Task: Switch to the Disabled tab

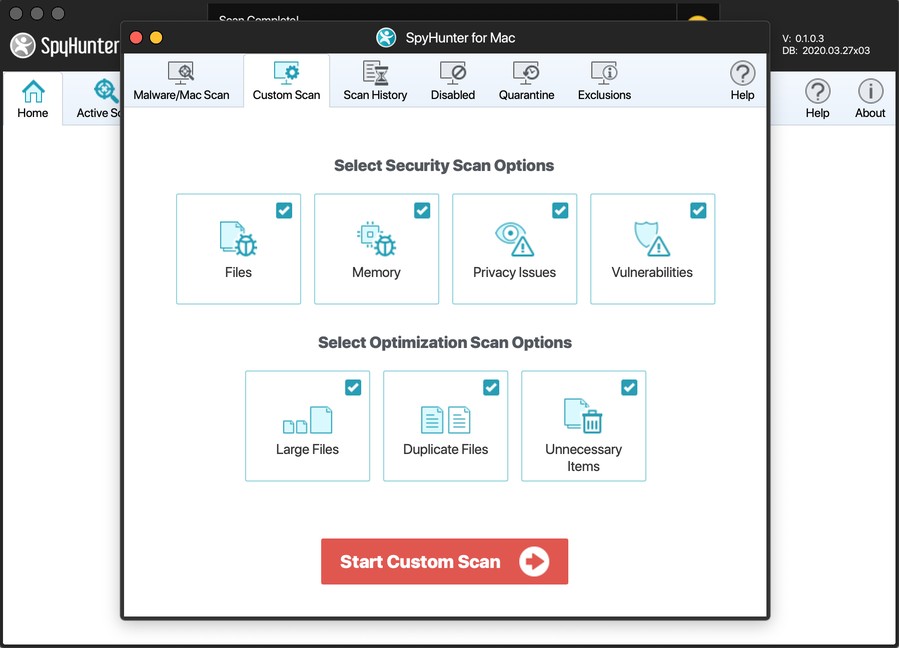Action: pyautogui.click(x=452, y=81)
